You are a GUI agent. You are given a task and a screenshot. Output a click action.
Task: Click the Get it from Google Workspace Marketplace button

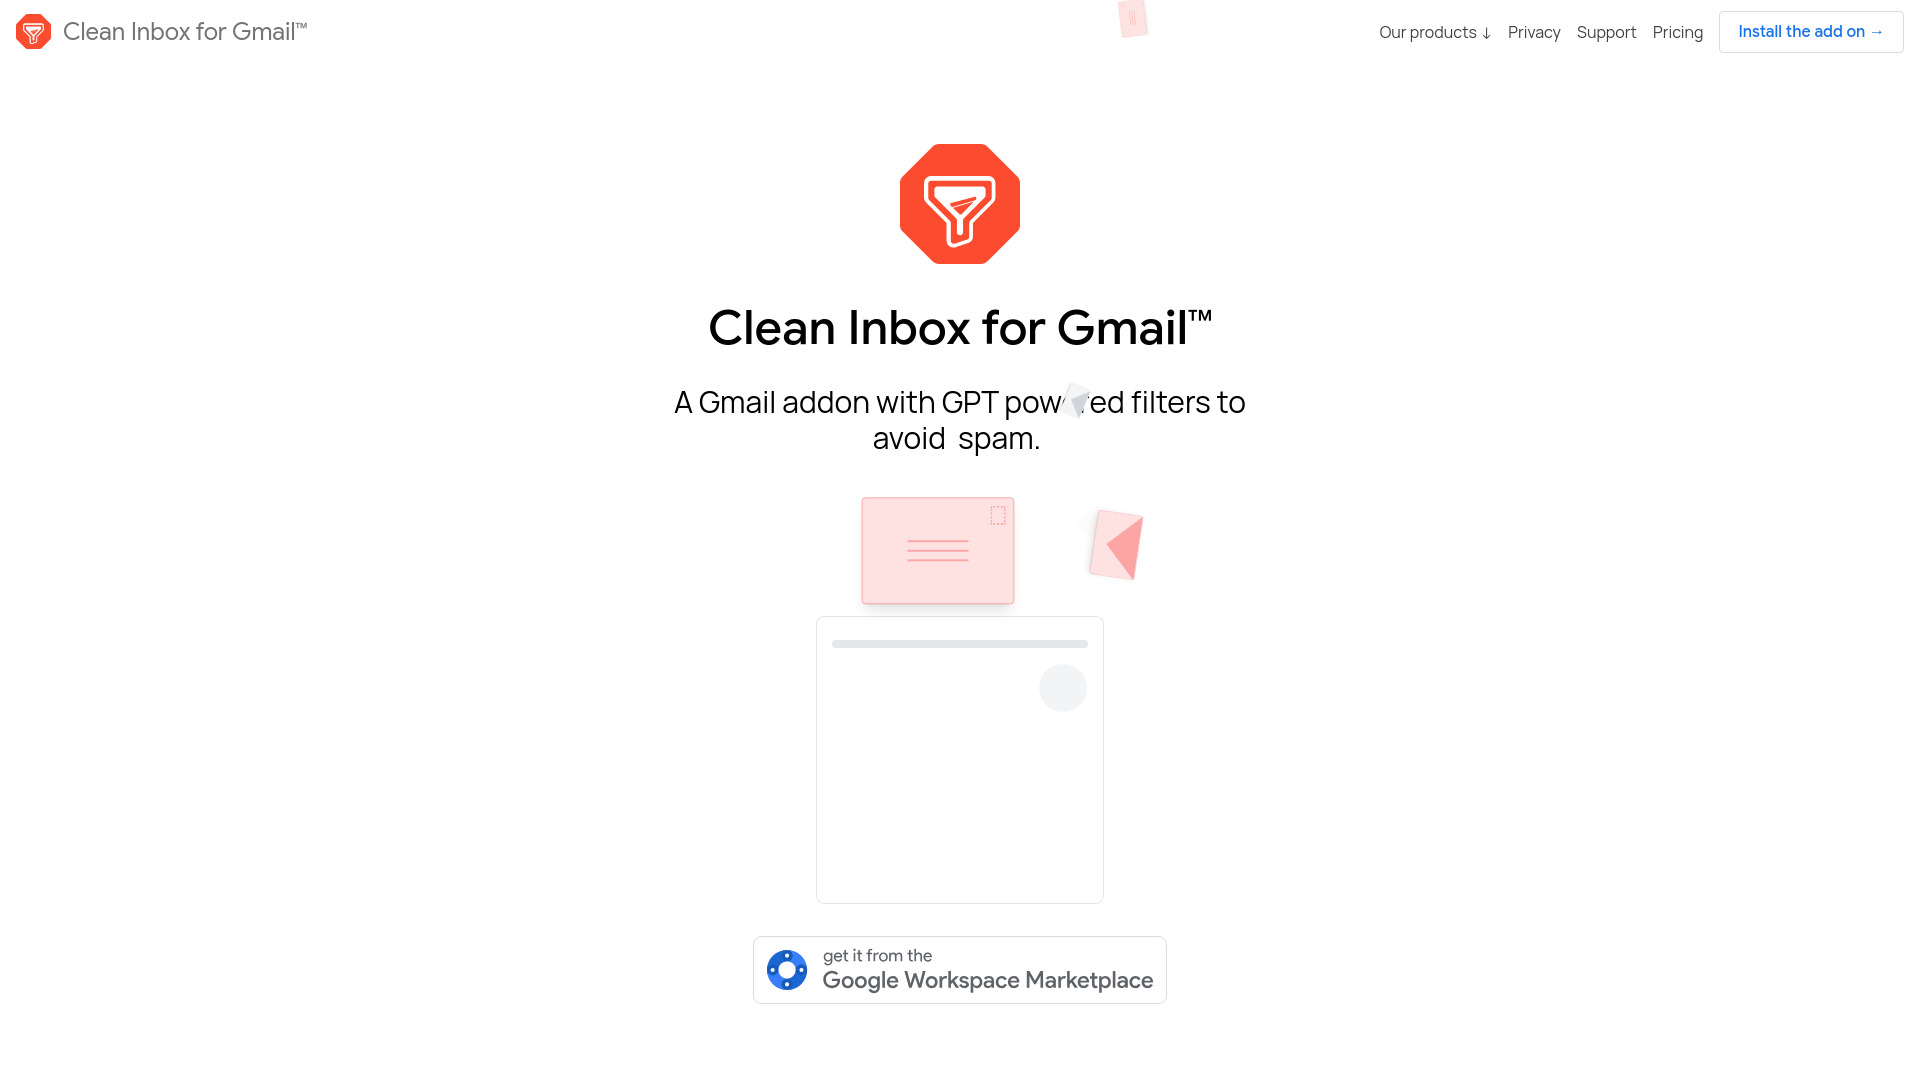[959, 969]
